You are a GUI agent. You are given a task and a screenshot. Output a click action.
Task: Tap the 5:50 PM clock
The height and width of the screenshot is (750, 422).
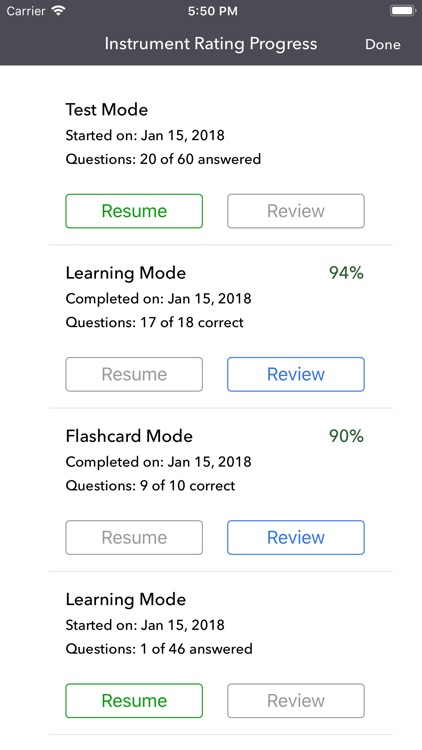click(x=212, y=11)
